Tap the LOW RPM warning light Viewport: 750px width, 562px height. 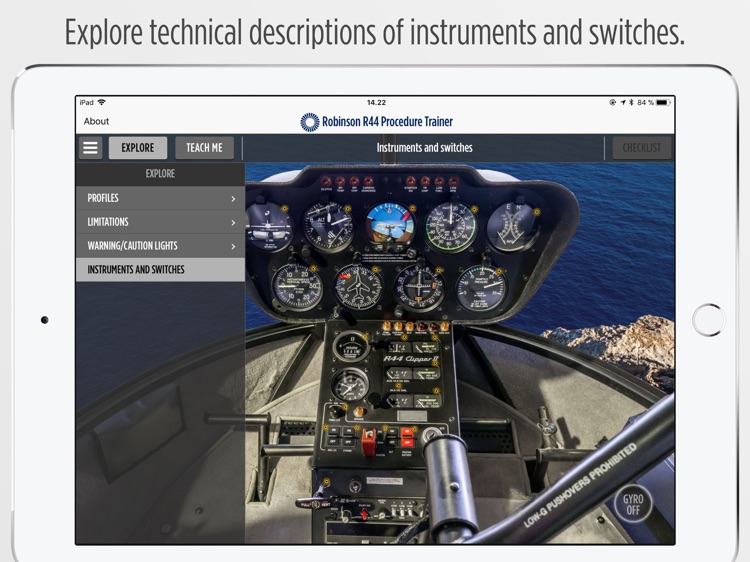click(453, 182)
